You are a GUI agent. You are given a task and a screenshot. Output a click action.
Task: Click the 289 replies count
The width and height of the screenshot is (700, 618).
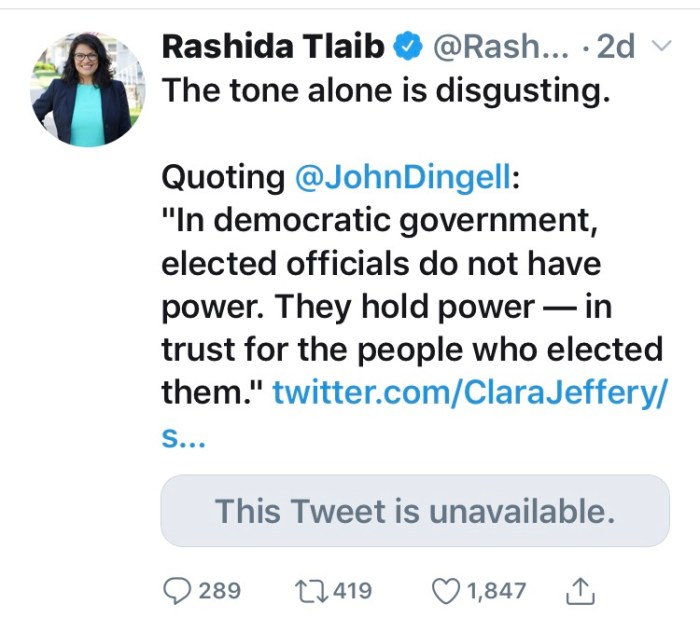pos(220,590)
